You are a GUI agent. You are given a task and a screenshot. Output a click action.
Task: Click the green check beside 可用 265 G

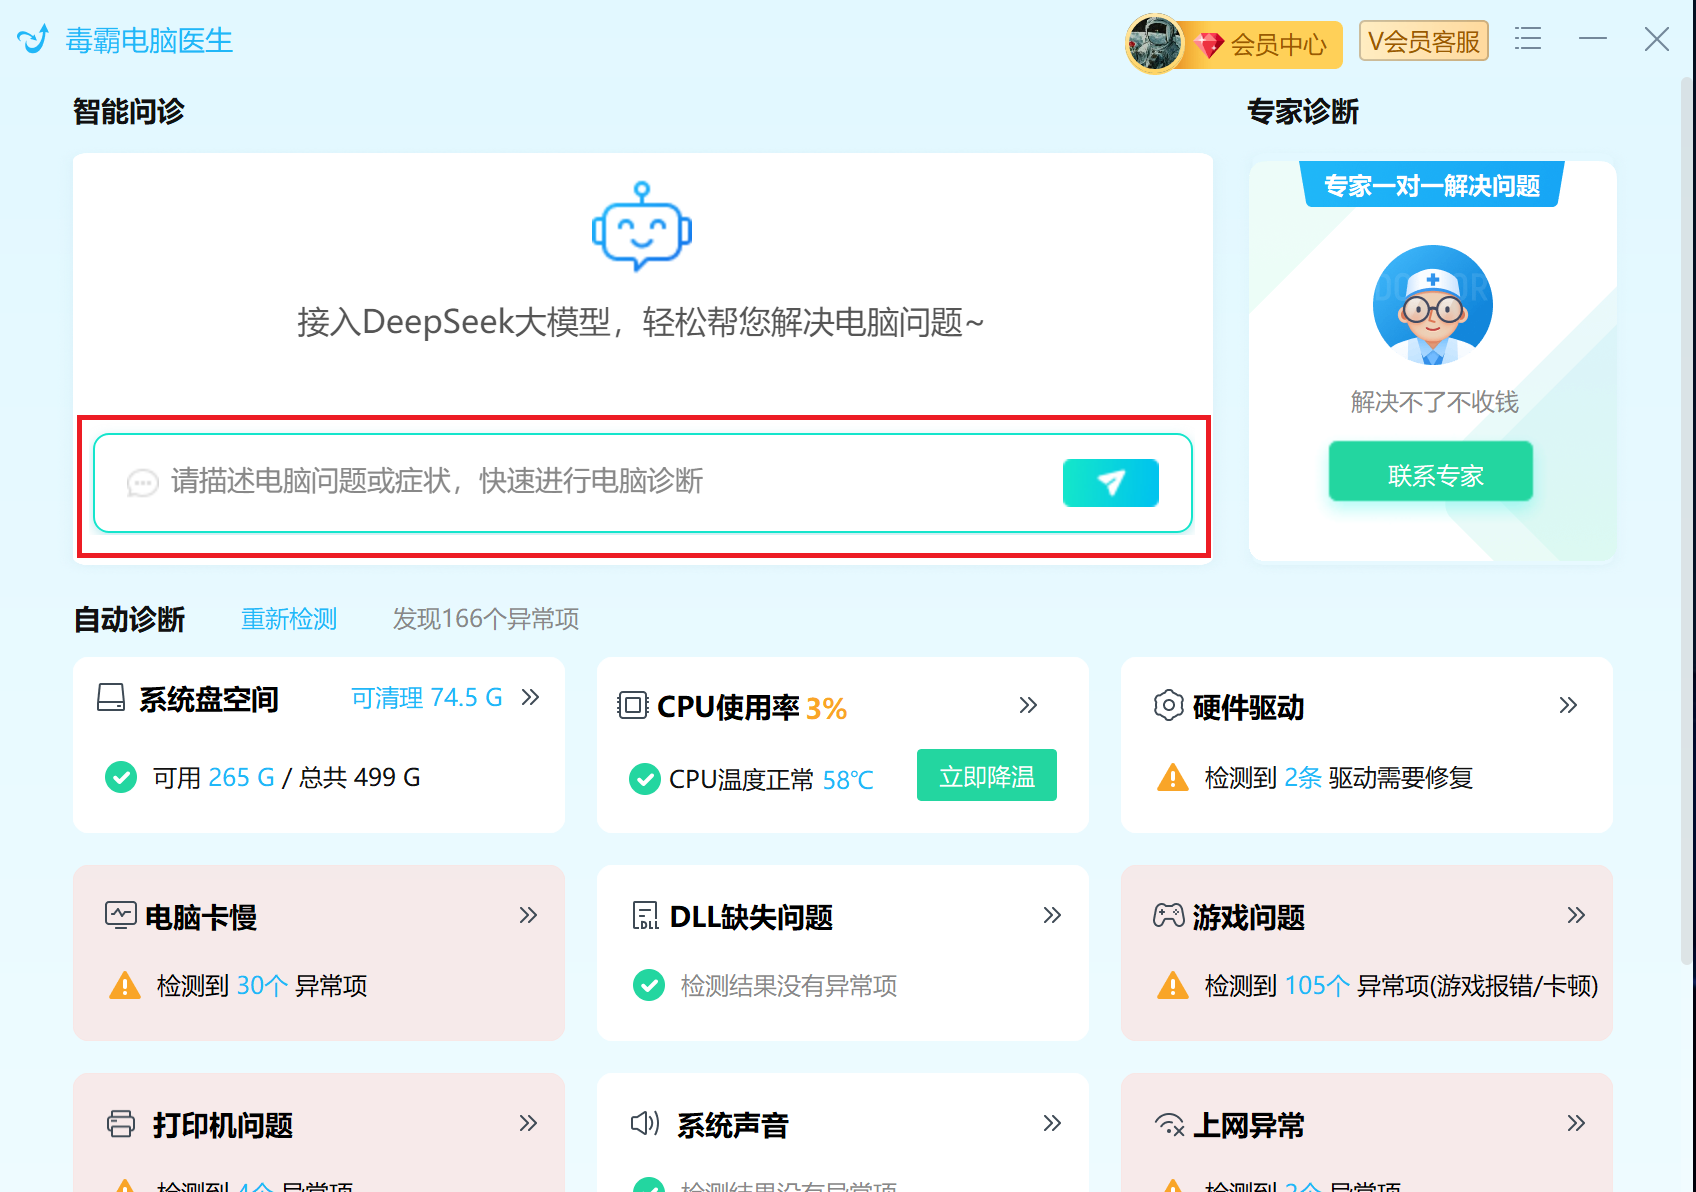(121, 777)
